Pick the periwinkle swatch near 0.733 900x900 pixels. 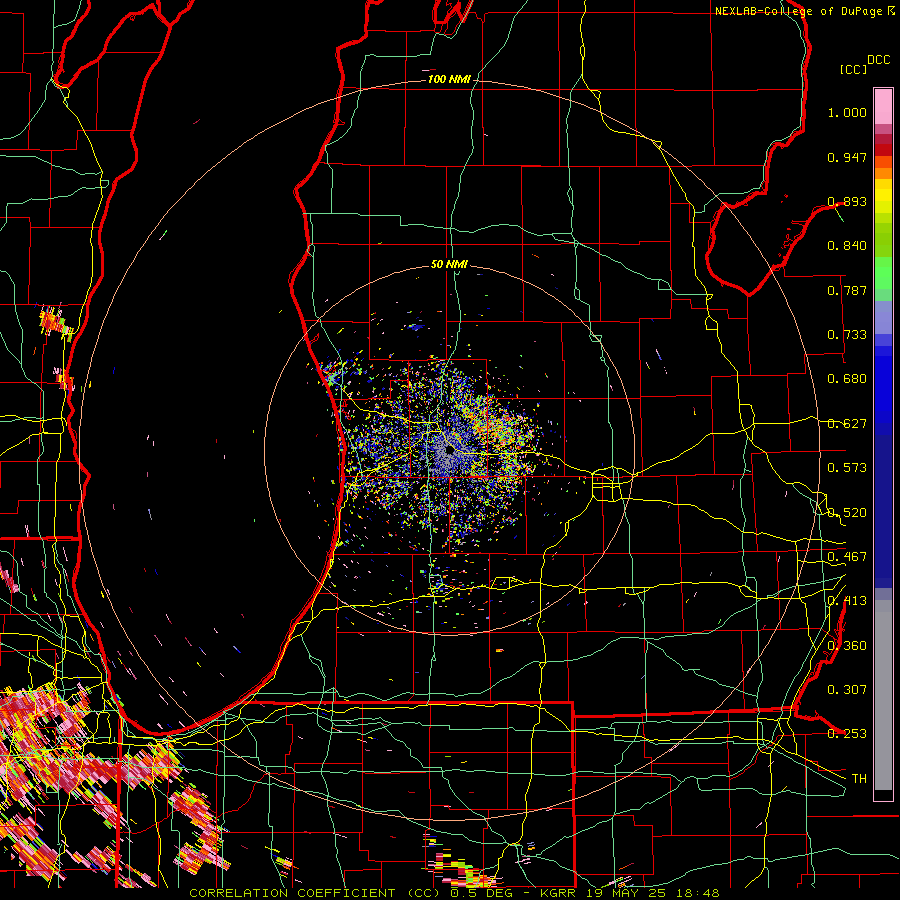[x=883, y=317]
